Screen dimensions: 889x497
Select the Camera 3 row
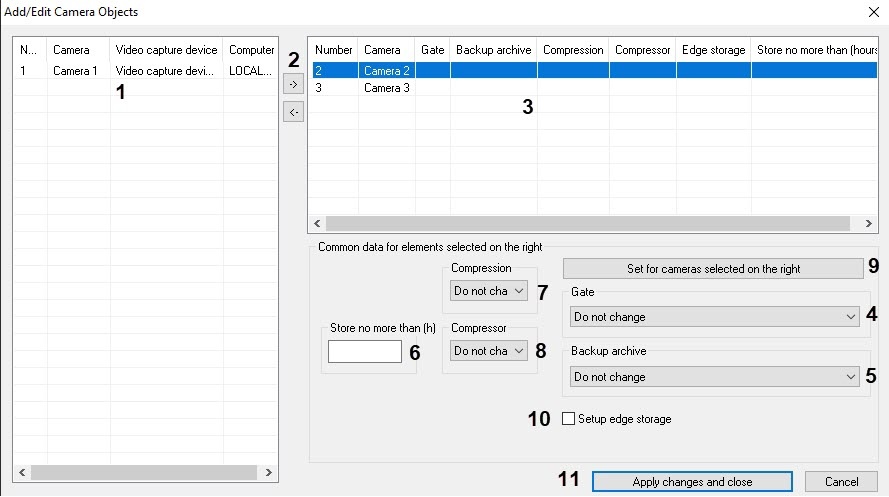pyautogui.click(x=386, y=88)
